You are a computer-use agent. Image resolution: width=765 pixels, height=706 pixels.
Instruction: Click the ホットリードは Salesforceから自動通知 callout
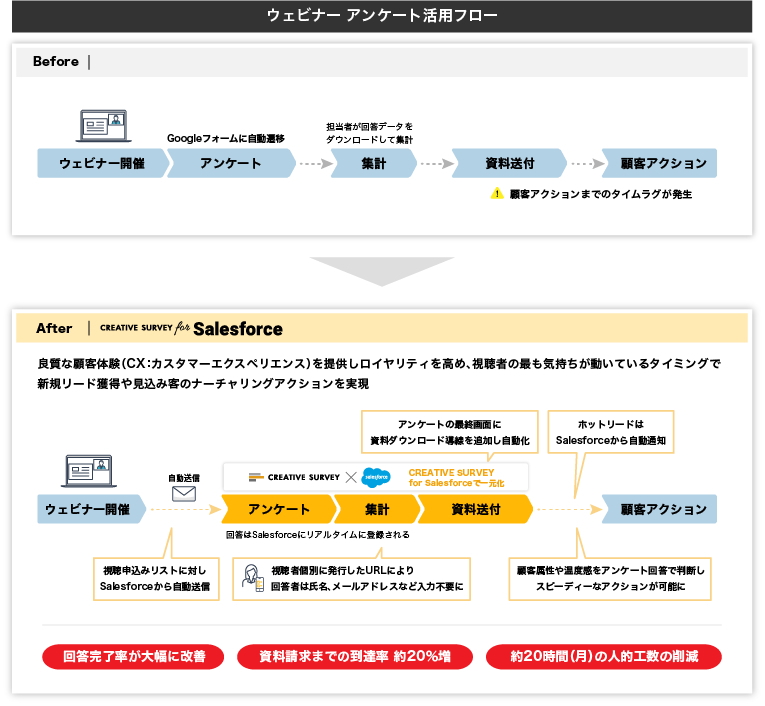(x=611, y=432)
